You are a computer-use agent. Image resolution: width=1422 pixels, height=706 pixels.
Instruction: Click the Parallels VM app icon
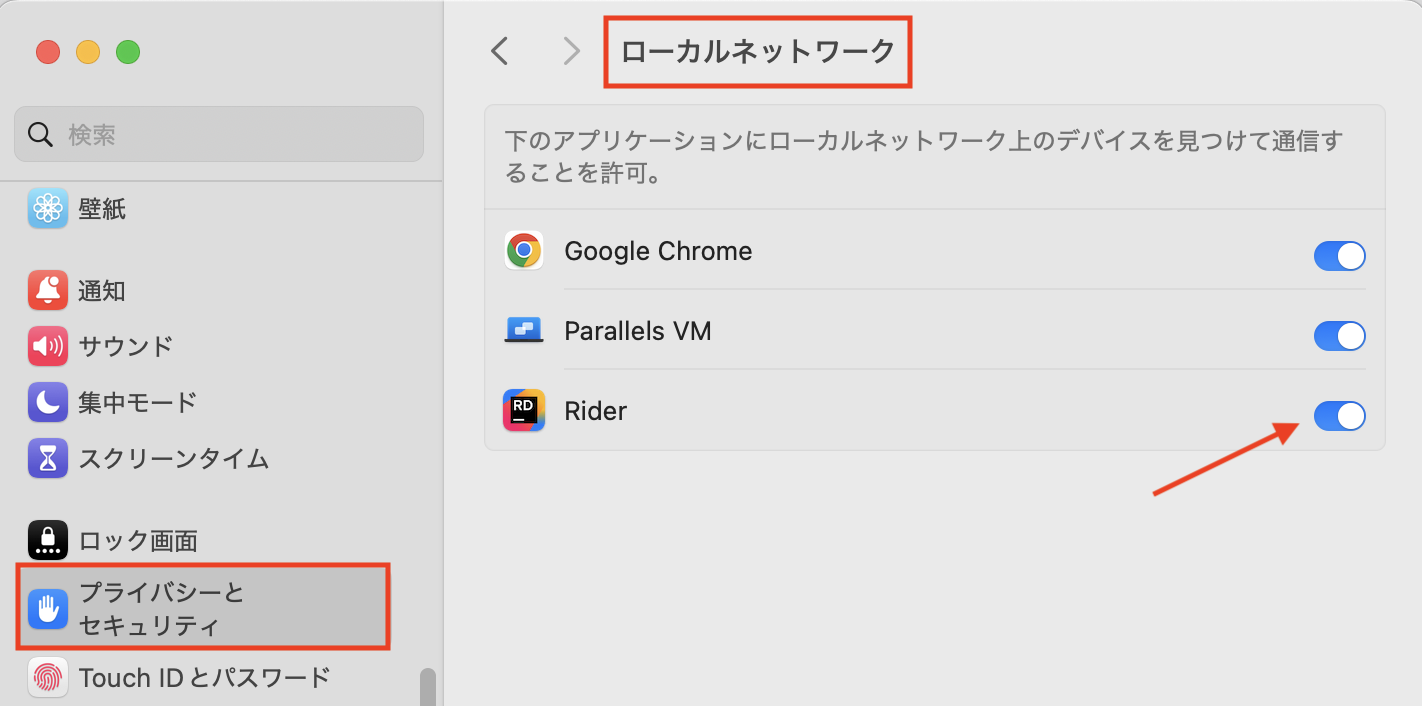coord(524,330)
